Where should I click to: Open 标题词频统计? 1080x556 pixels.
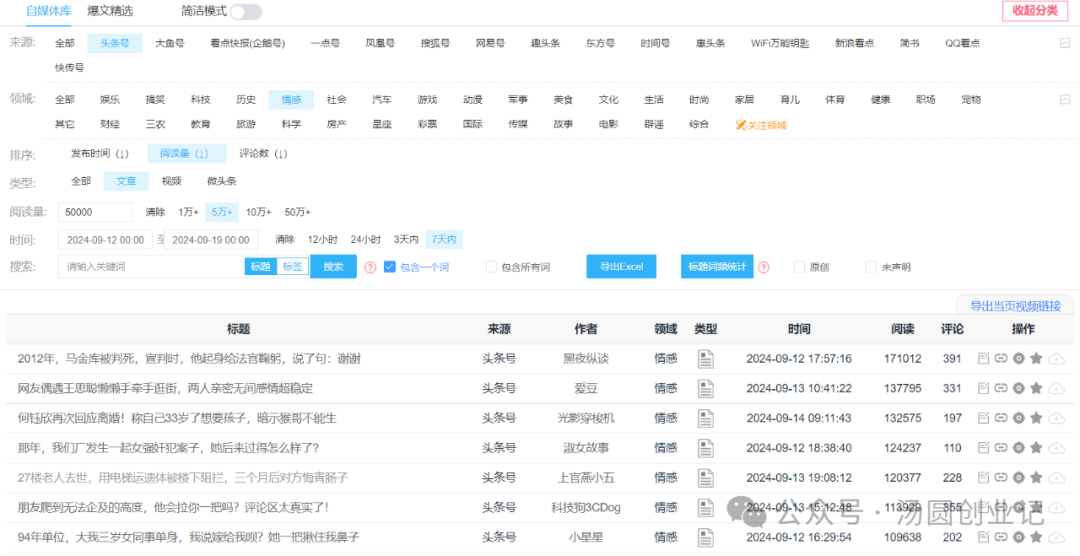coord(717,267)
